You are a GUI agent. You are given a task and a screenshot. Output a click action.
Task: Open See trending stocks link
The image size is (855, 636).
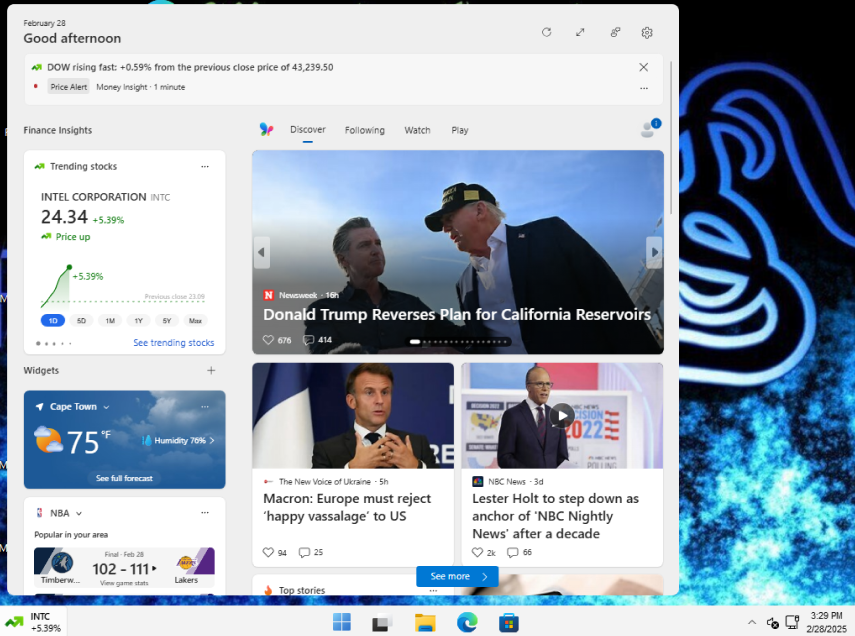pos(173,343)
